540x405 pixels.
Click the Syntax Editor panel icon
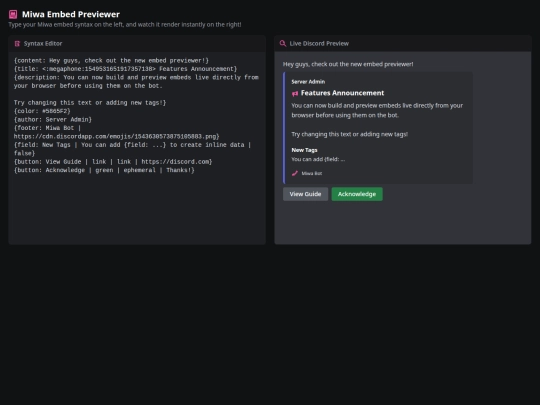coord(17,43)
